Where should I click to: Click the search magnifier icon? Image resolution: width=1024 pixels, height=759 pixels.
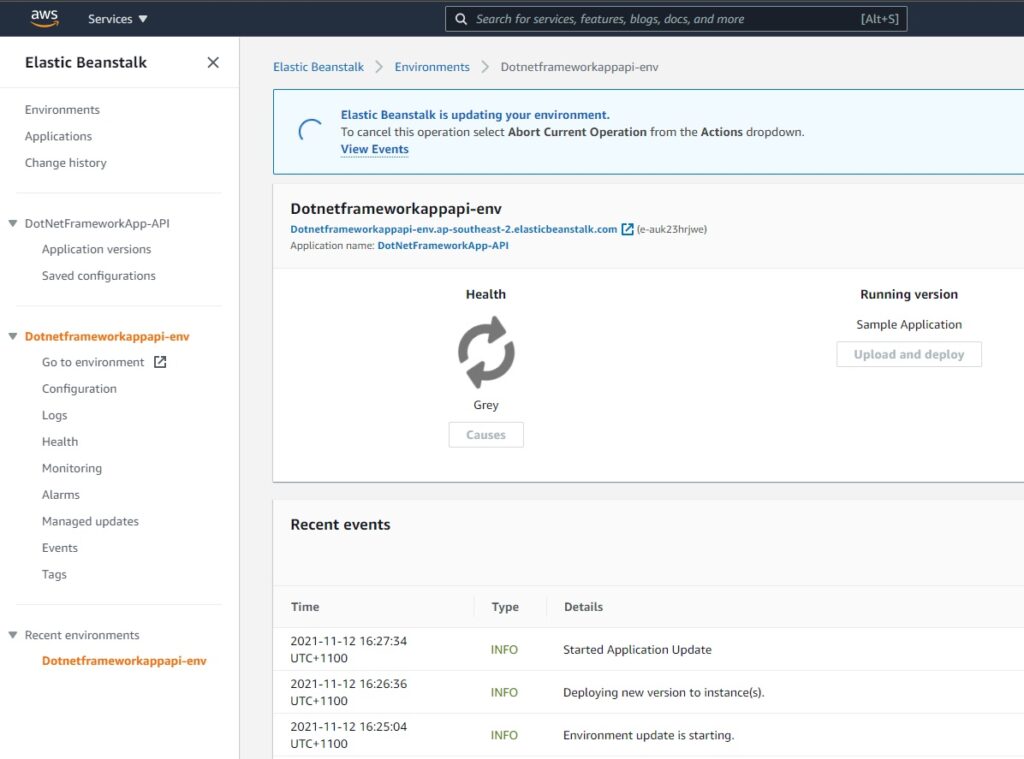point(461,18)
